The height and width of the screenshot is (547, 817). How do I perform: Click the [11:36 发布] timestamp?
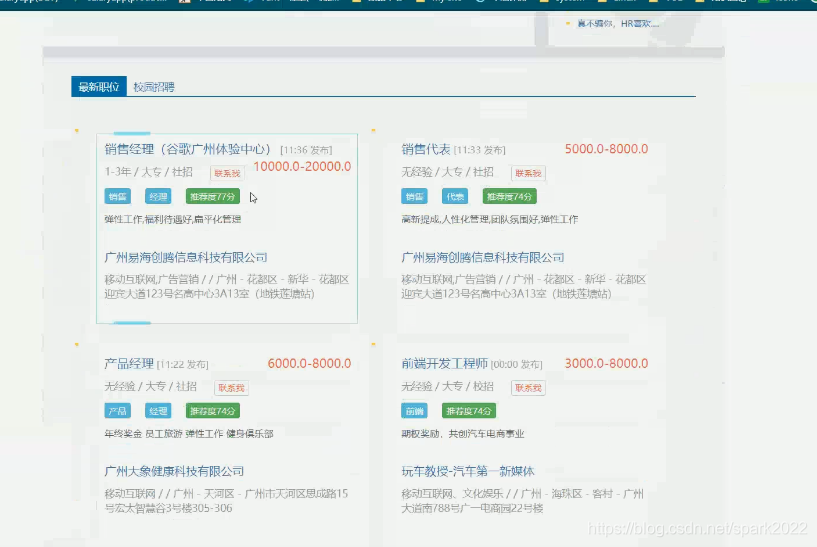(x=306, y=150)
